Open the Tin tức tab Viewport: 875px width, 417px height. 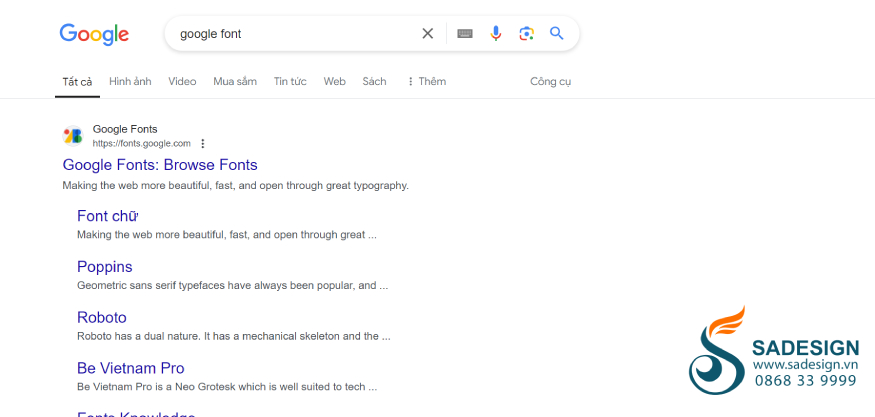coord(290,82)
